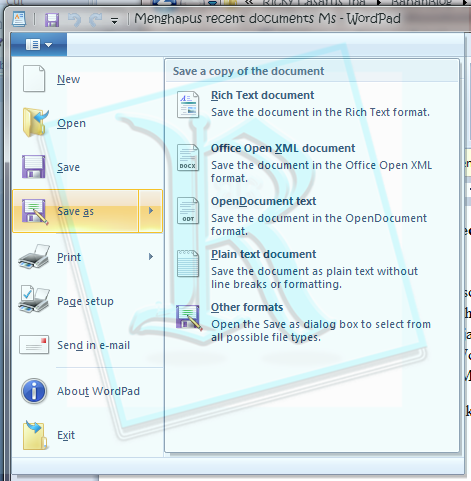Click the printer Print icon
The image size is (471, 481).
coord(34,257)
